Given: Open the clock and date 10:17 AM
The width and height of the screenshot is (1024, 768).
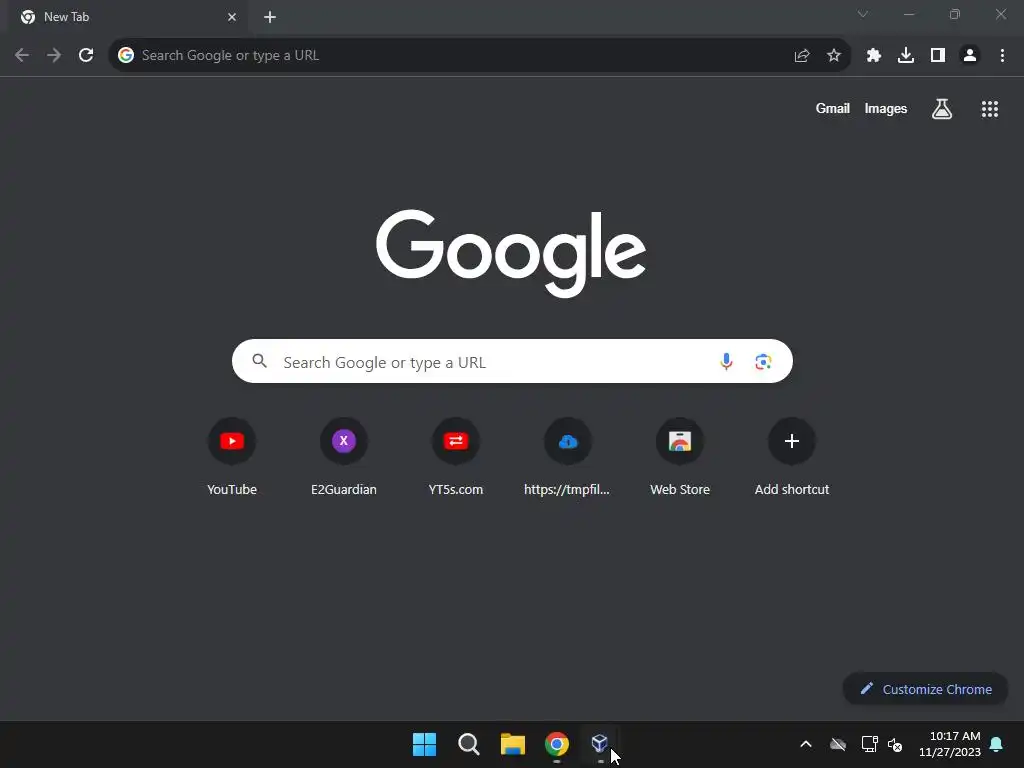Looking at the screenshot, I should point(950,744).
